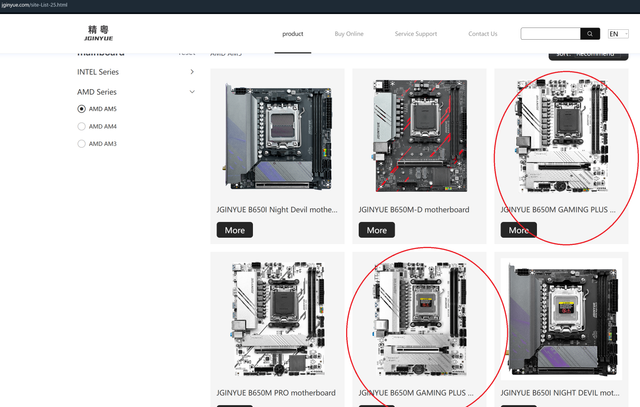640x407 pixels.
Task: Expand the INTEL Series category
Action: 192,72
